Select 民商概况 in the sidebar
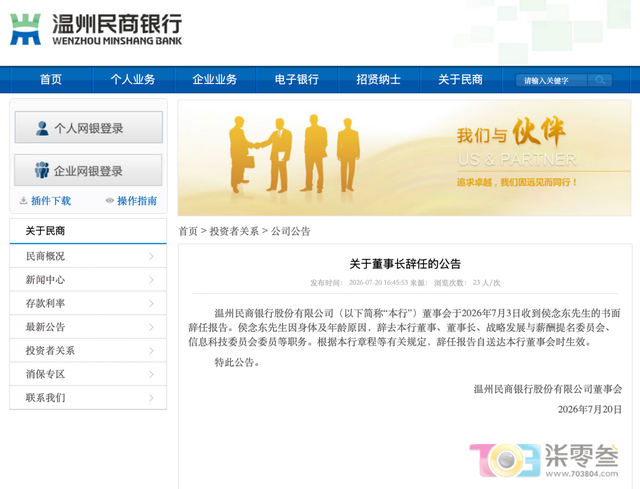Viewport: 640px width, 489px height. (88, 256)
